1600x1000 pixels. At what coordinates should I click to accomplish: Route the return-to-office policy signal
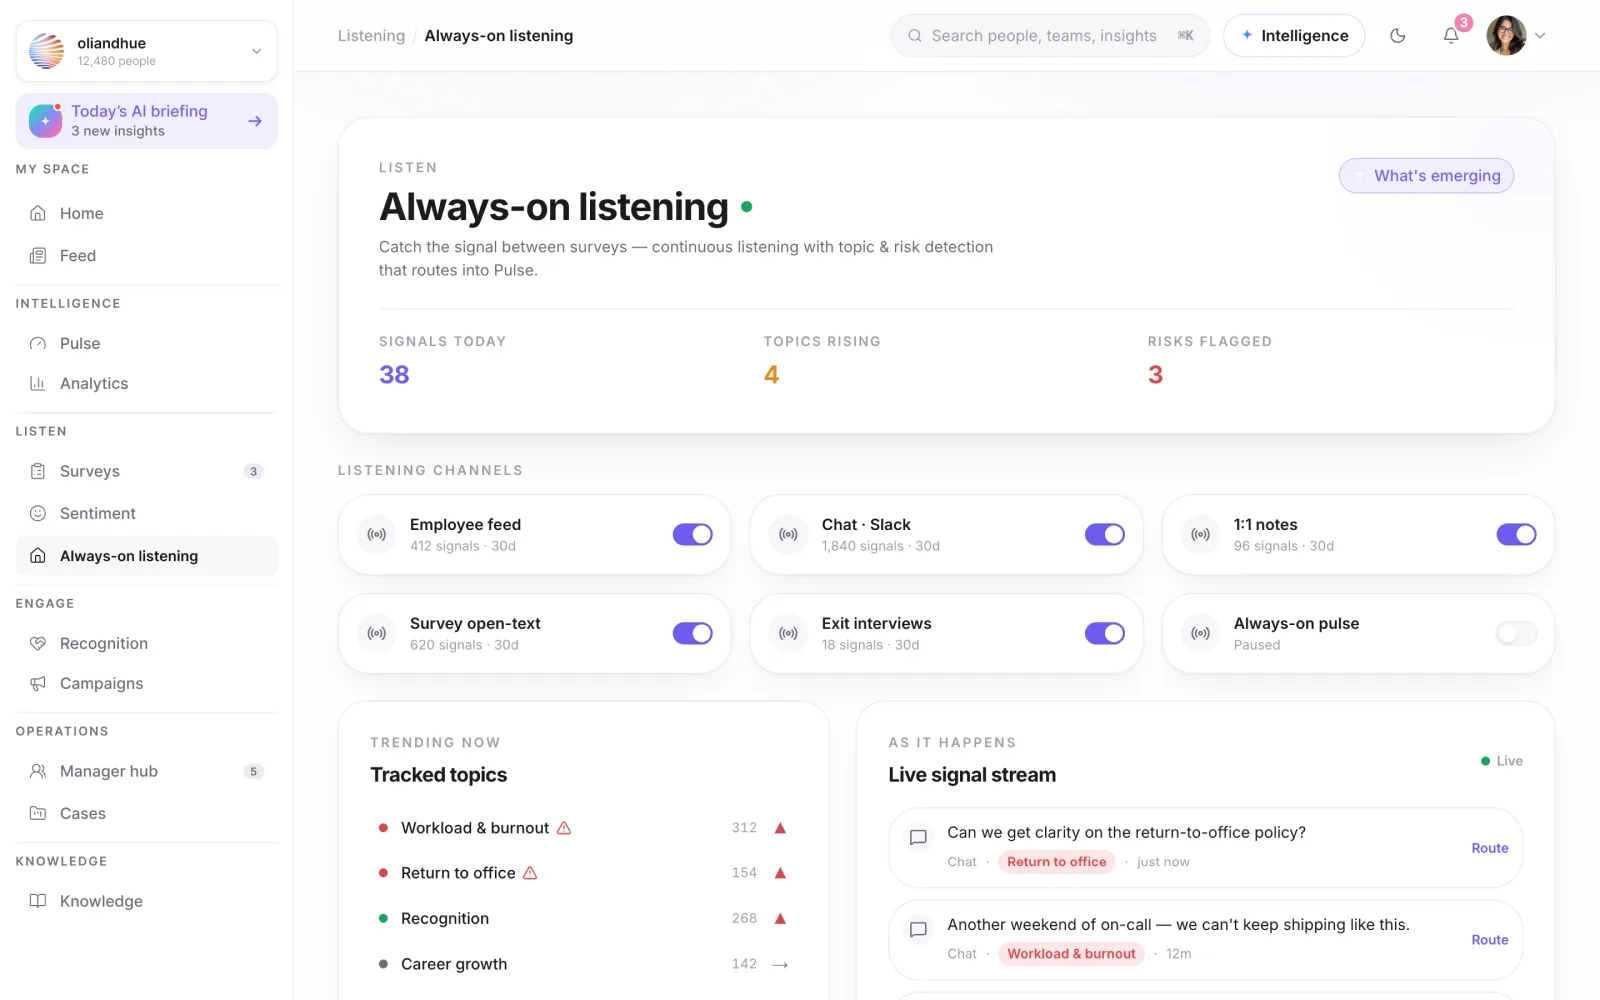[x=1490, y=848]
